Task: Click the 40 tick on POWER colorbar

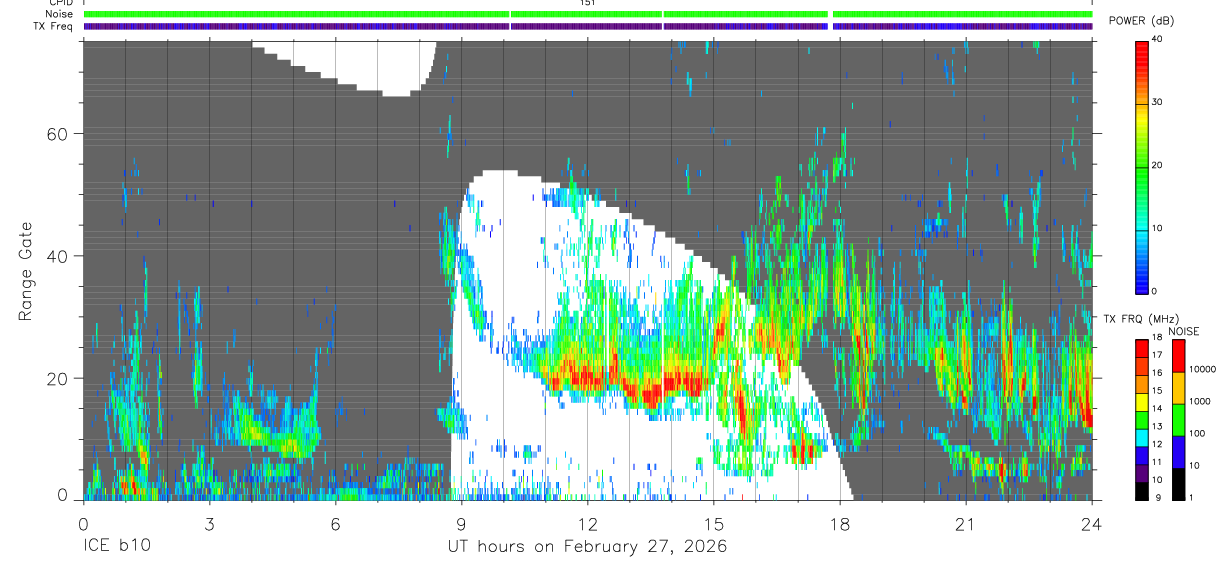Action: click(x=1159, y=39)
